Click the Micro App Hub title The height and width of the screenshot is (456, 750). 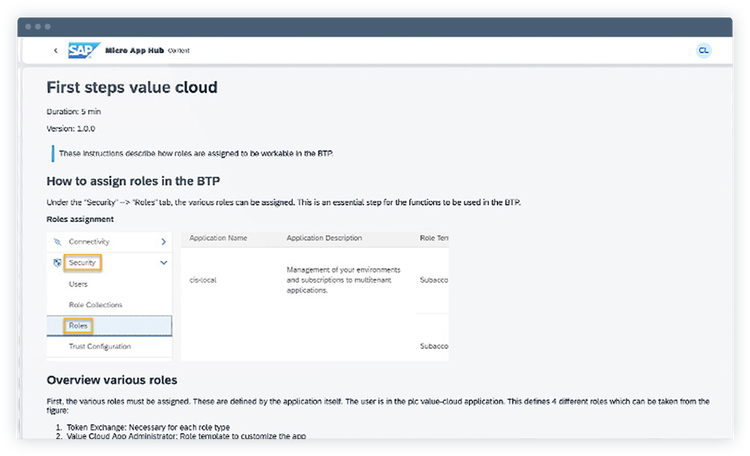coord(134,50)
